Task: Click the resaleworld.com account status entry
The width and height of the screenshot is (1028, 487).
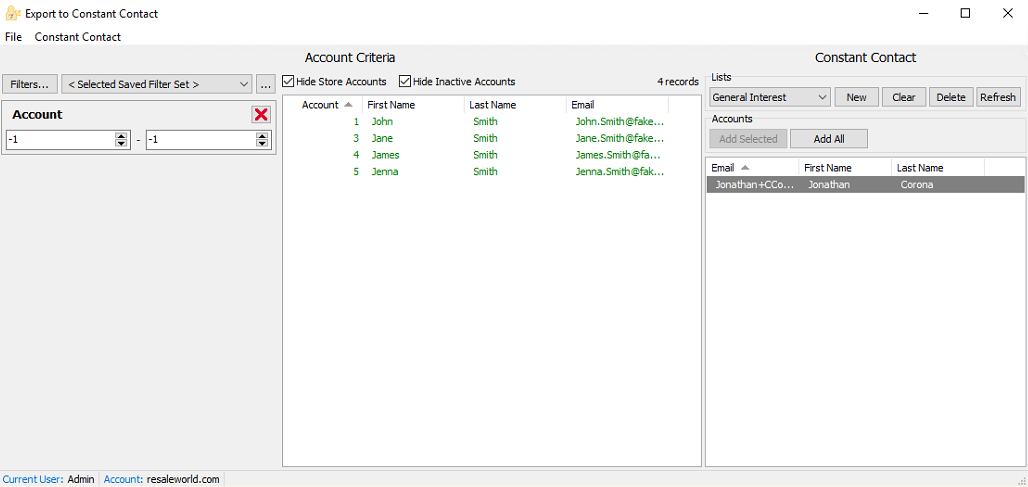Action: [x=161, y=479]
